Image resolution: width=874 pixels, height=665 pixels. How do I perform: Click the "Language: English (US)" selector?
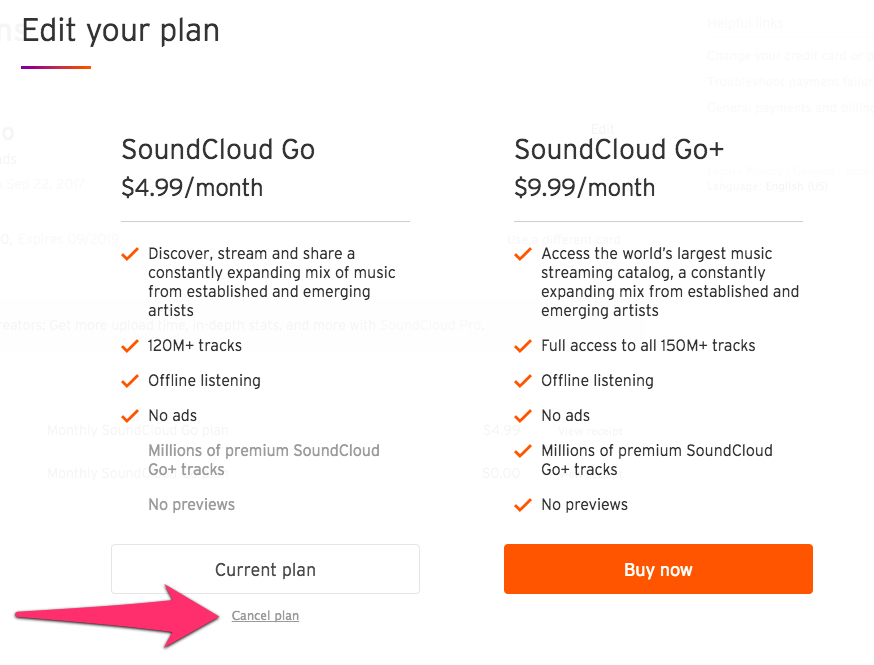coord(768,184)
